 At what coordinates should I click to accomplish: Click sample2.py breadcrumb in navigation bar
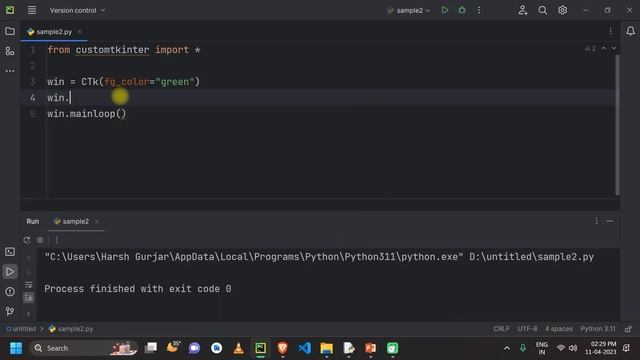(71, 329)
